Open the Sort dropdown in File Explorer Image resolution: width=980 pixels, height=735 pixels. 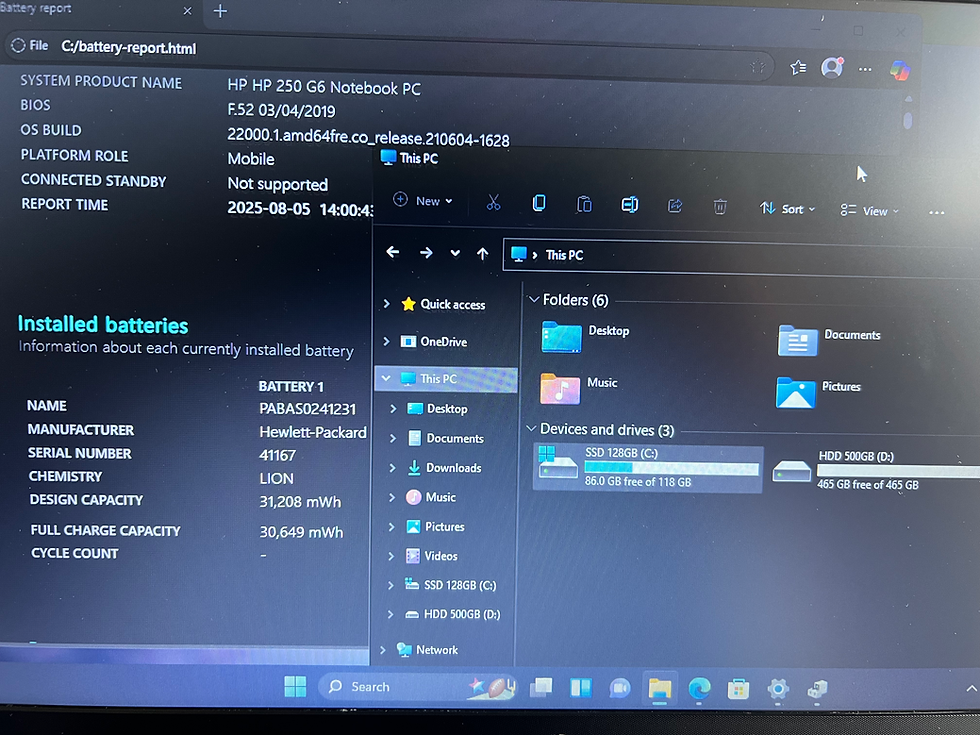(x=787, y=209)
